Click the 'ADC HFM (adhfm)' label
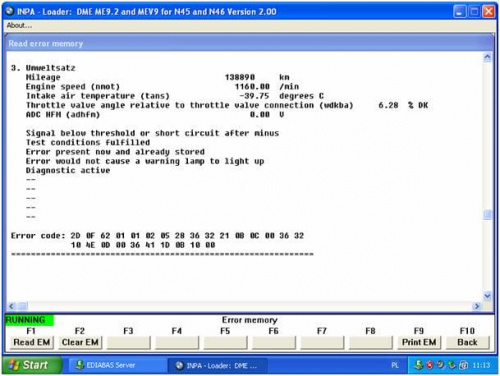500x376 pixels. (63, 115)
